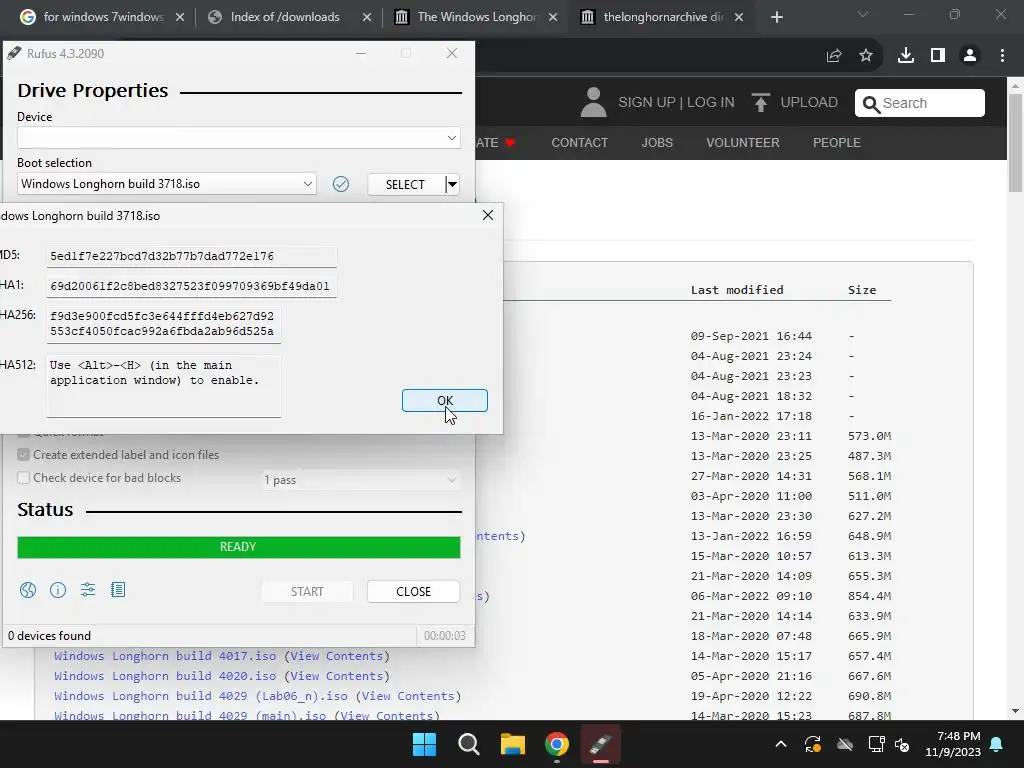
Task: Click the CLOSE button in Rufus
Action: 413,592
